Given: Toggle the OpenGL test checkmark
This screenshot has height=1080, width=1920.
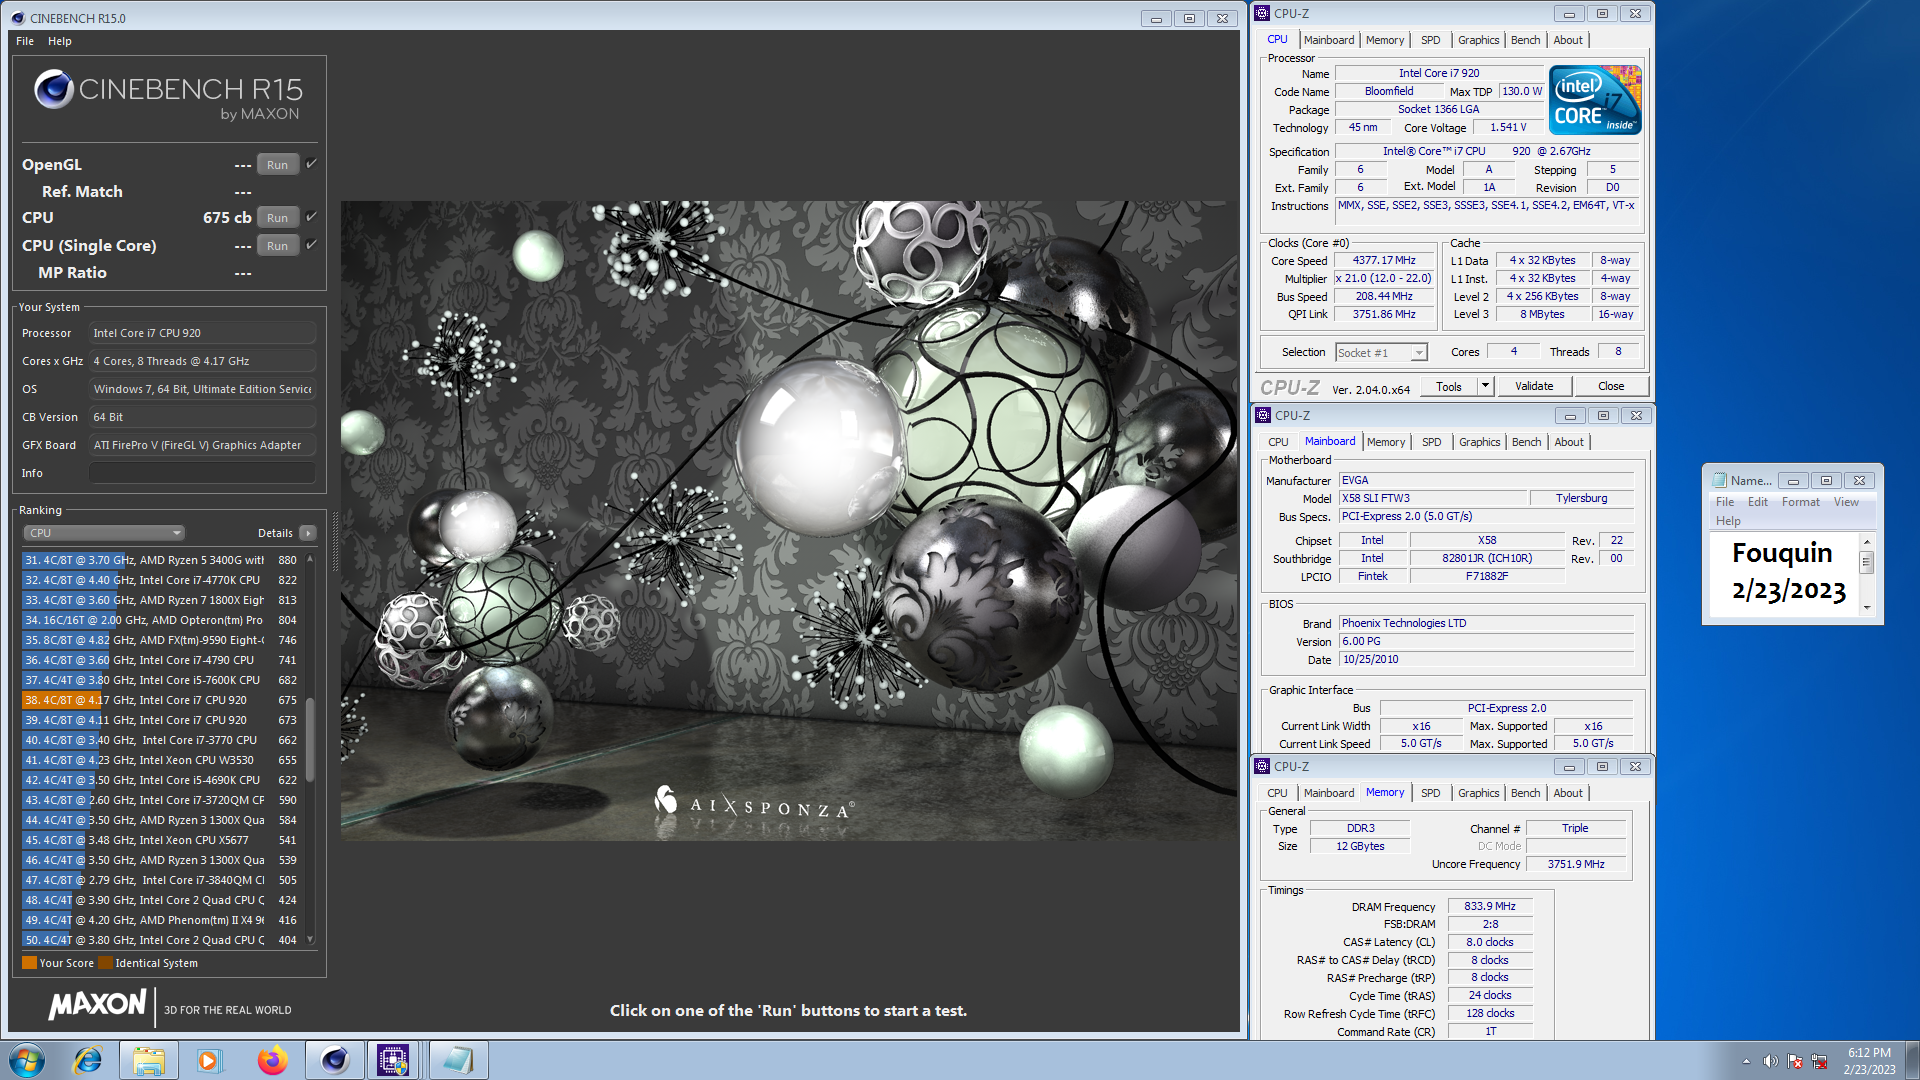Looking at the screenshot, I should coord(311,164).
